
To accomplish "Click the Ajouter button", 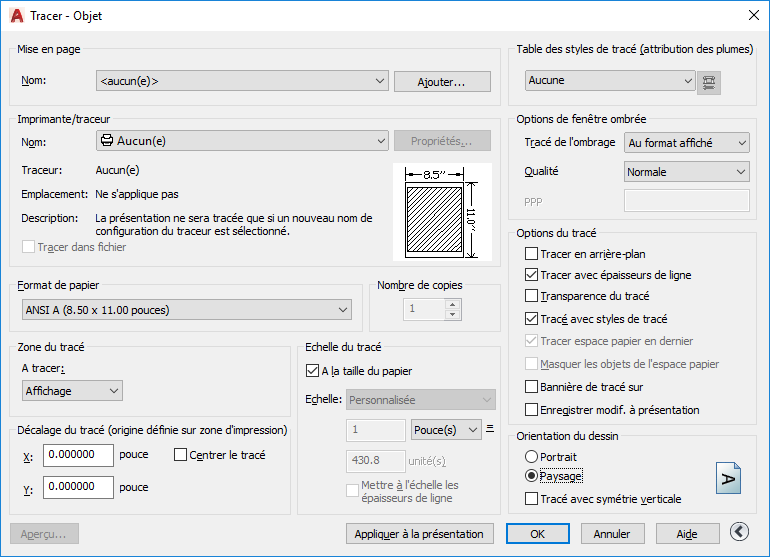I will coord(442,81).
